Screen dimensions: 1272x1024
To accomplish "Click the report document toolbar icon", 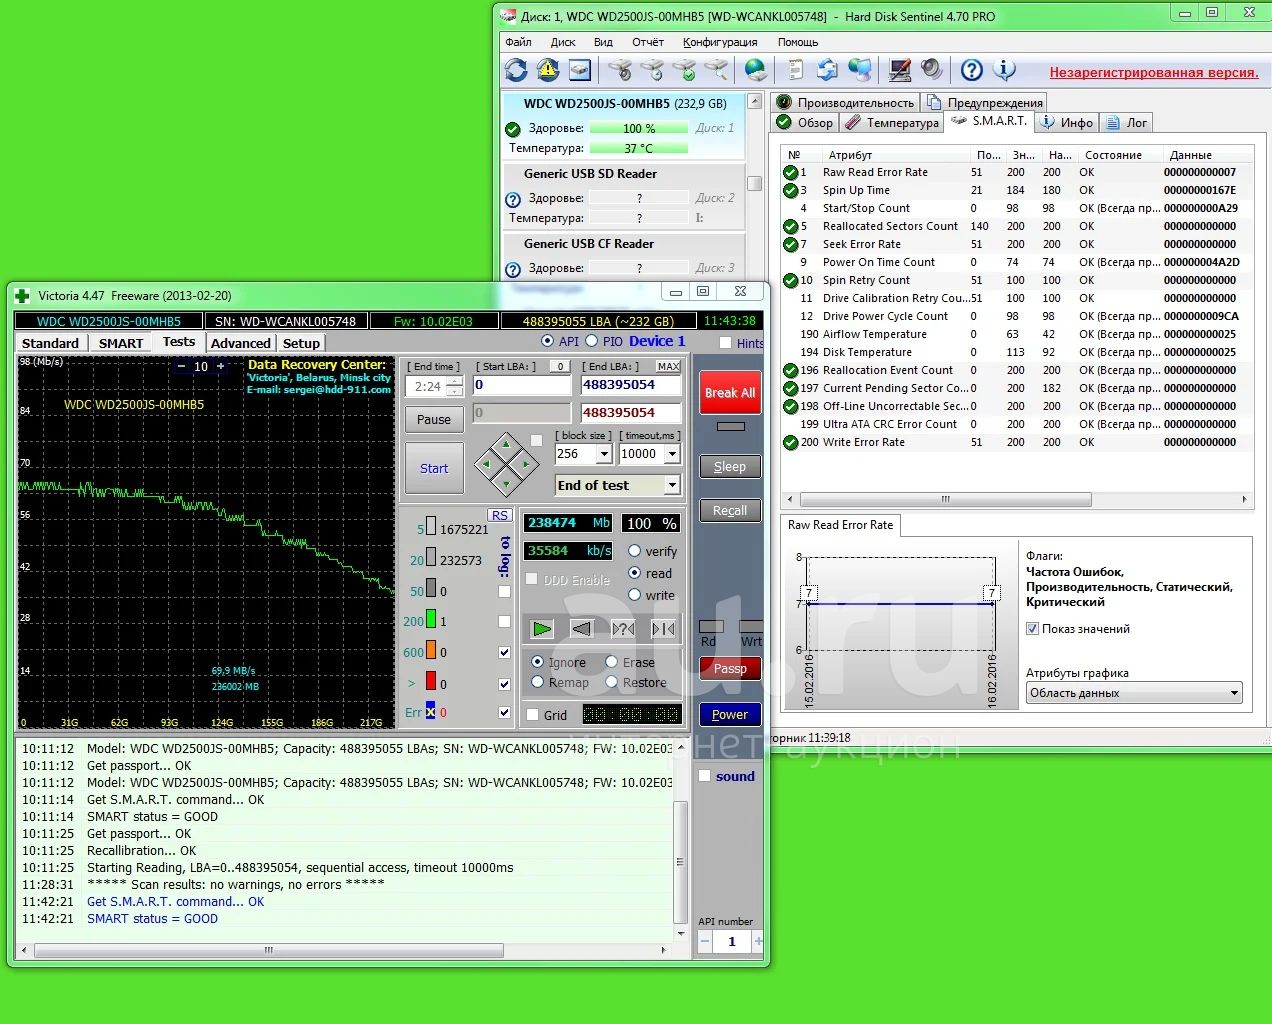I will coord(796,70).
